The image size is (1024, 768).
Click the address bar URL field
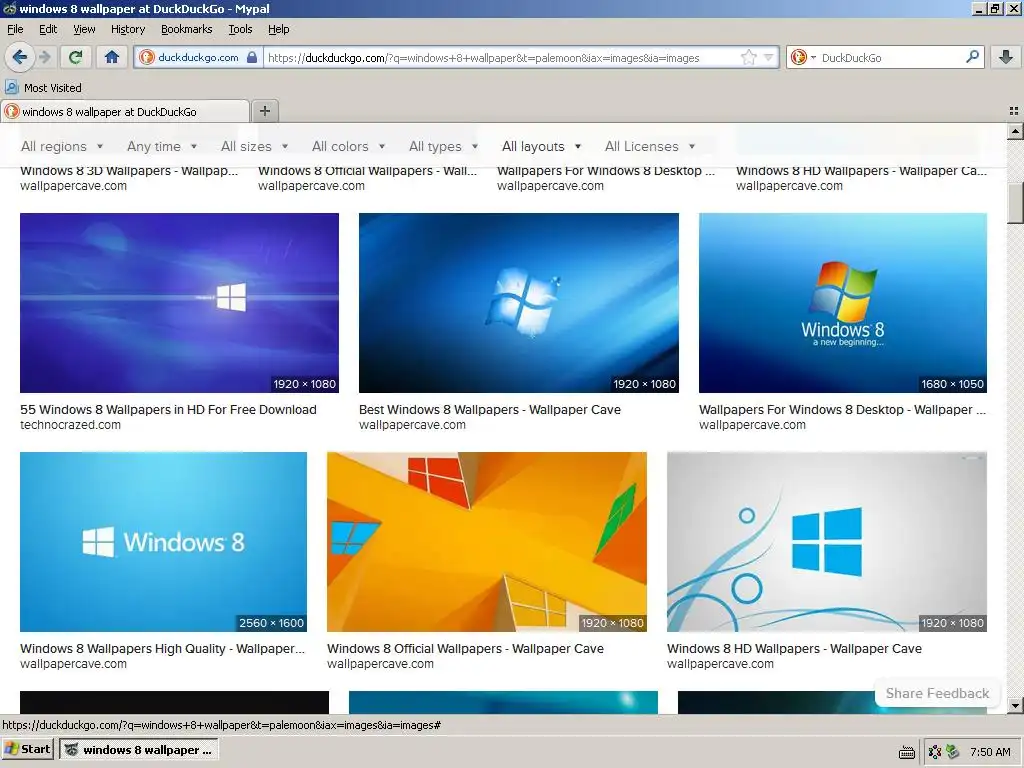coord(503,57)
